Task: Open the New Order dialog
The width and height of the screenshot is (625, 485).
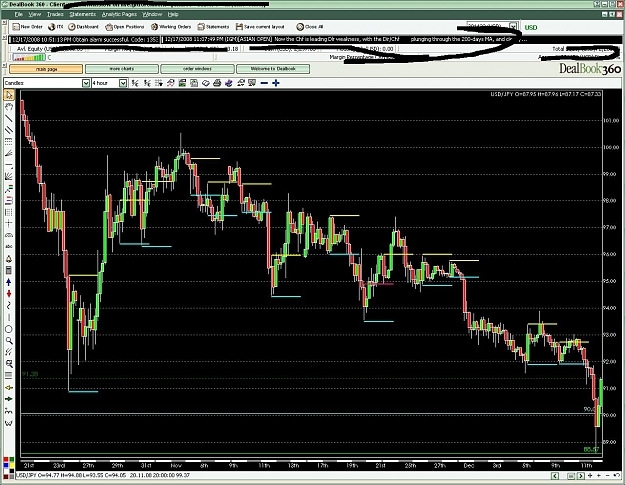Action: pyautogui.click(x=28, y=27)
